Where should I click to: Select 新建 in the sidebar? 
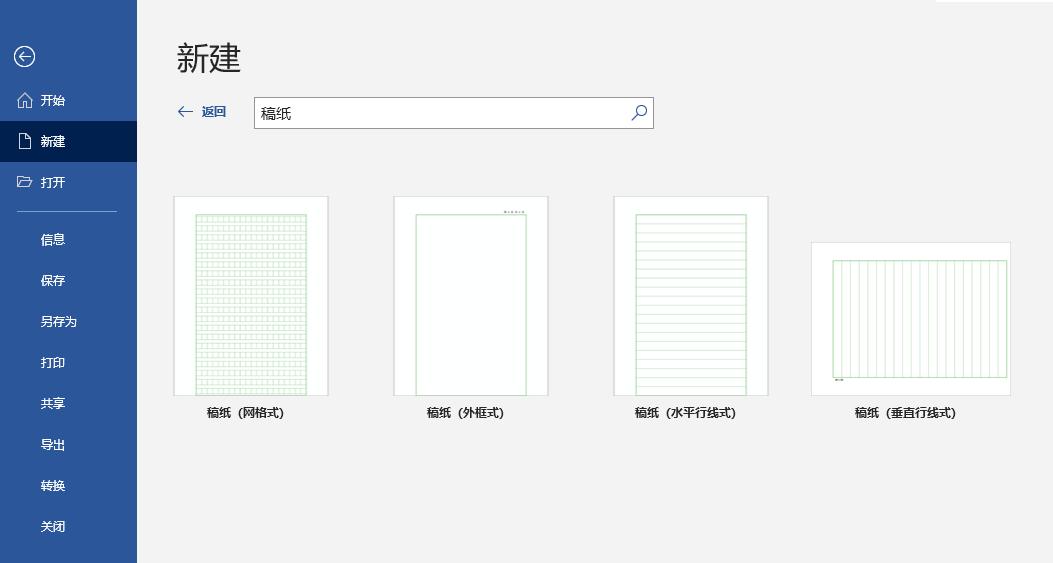coord(68,141)
